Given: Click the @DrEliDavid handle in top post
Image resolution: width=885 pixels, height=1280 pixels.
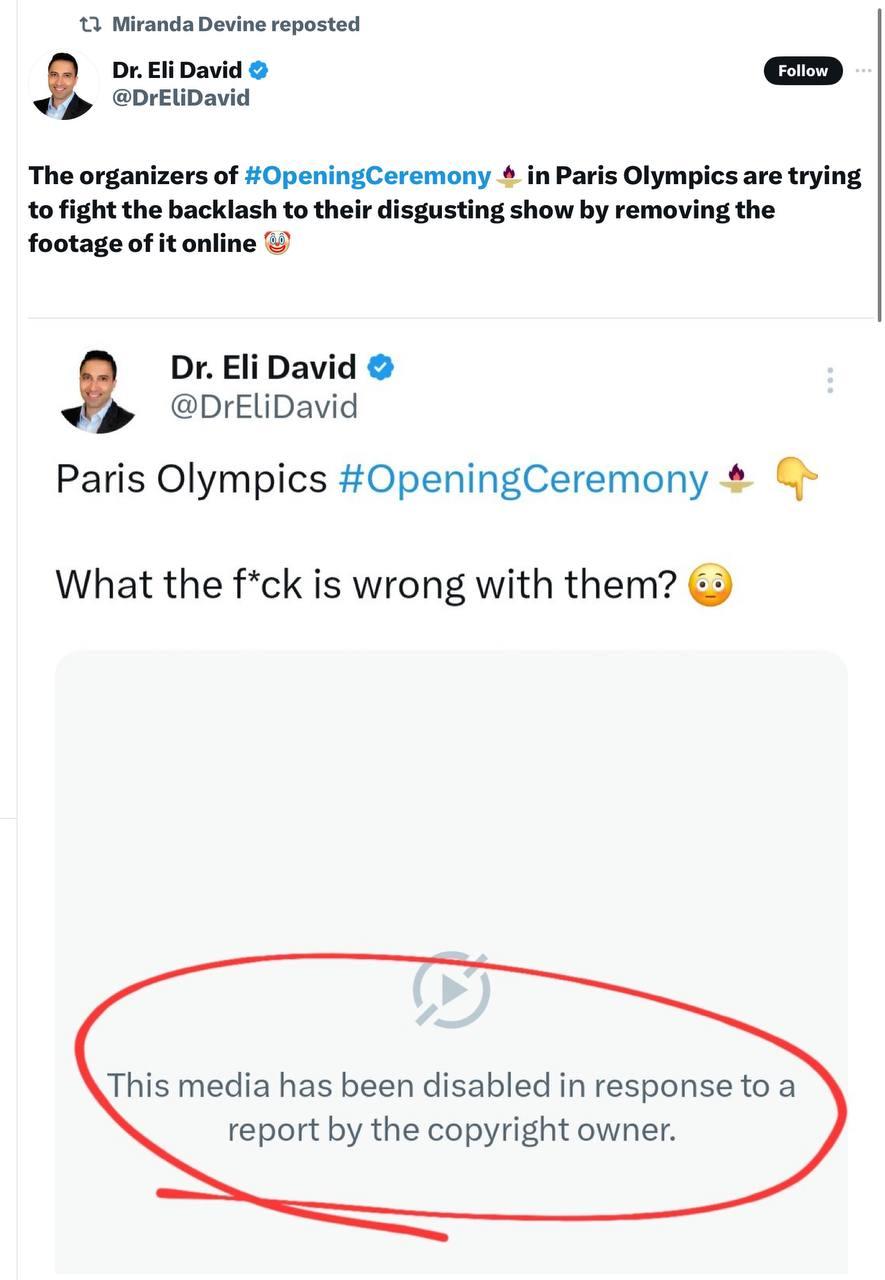Looking at the screenshot, I should coord(181,97).
